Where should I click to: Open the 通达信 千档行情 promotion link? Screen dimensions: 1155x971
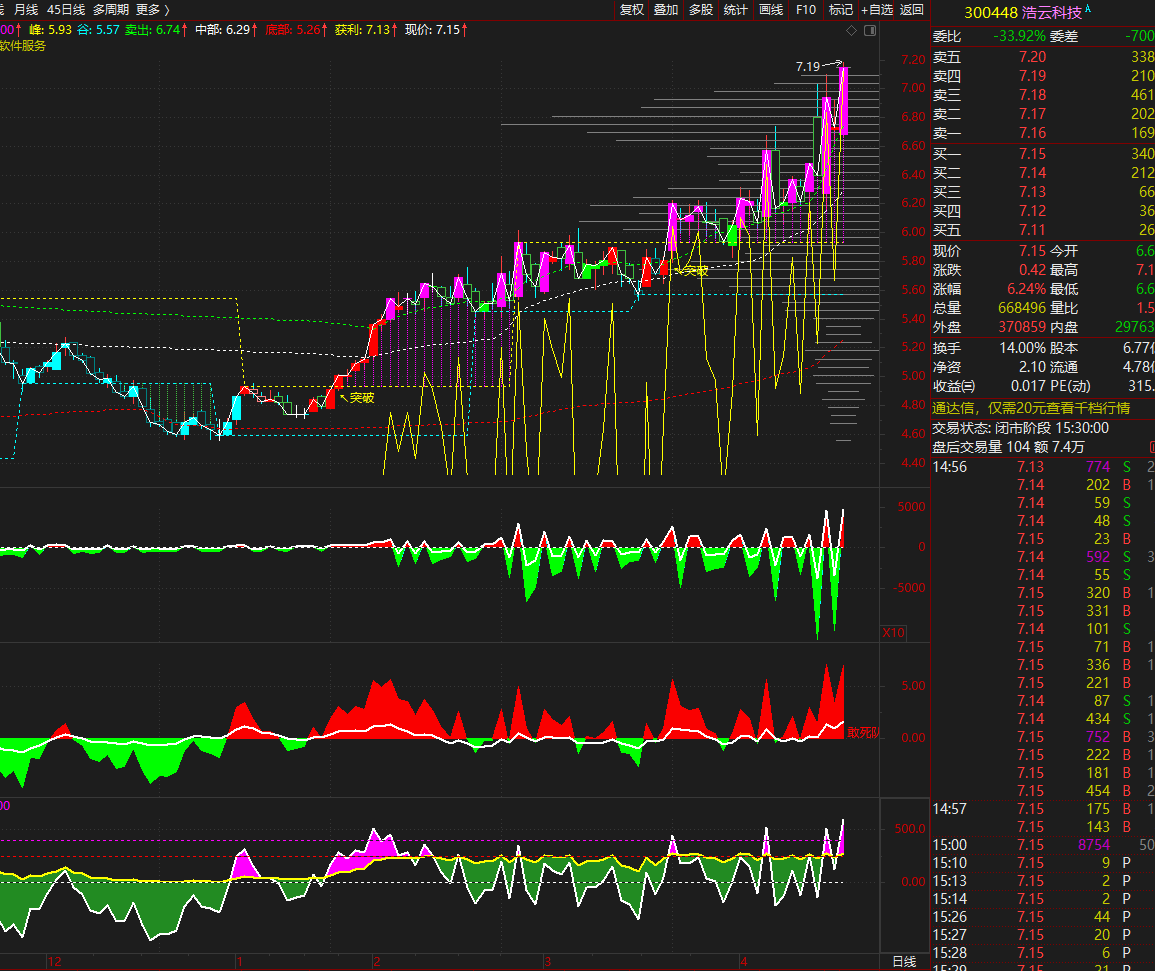1030,408
